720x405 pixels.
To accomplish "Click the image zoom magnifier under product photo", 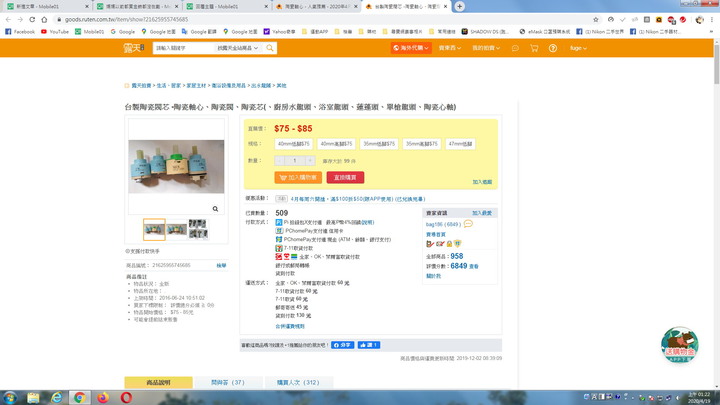I will pos(215,209).
